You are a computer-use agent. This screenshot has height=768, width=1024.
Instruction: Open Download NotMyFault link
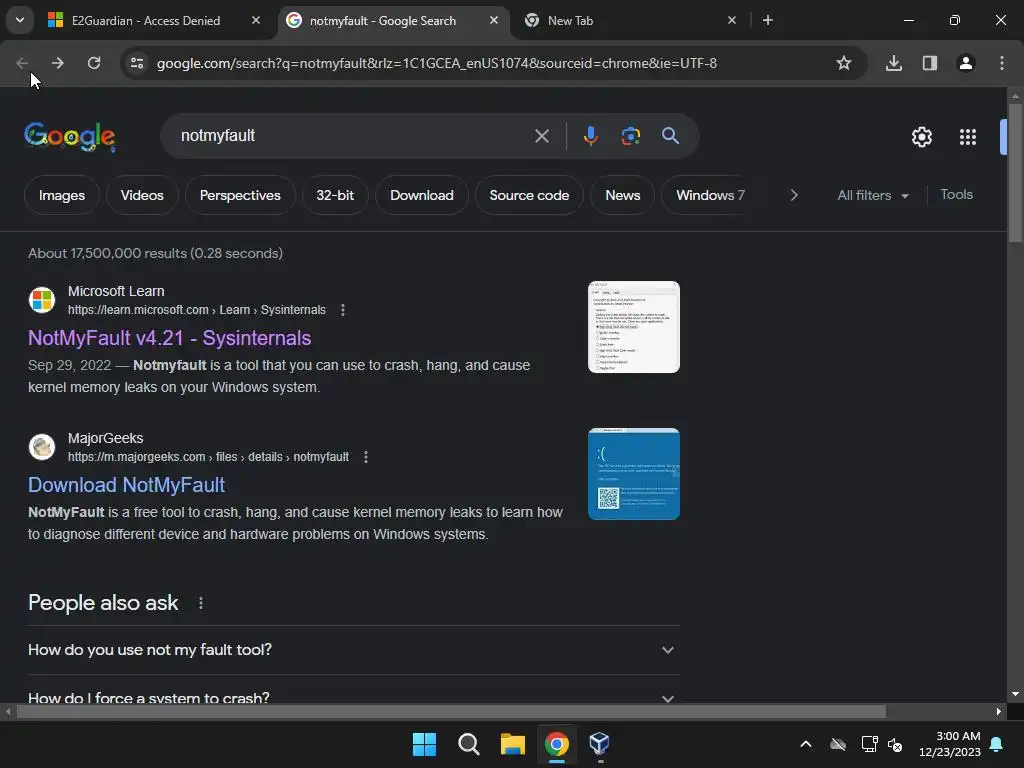click(x=126, y=485)
